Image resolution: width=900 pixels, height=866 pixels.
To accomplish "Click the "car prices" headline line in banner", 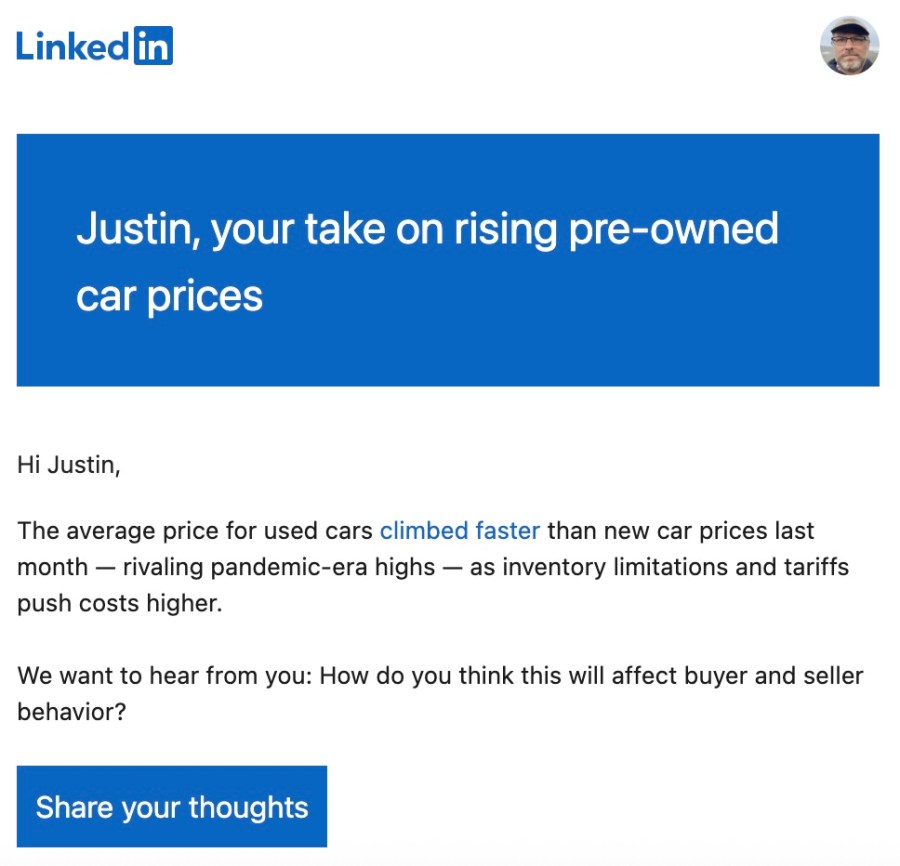I will [169, 295].
